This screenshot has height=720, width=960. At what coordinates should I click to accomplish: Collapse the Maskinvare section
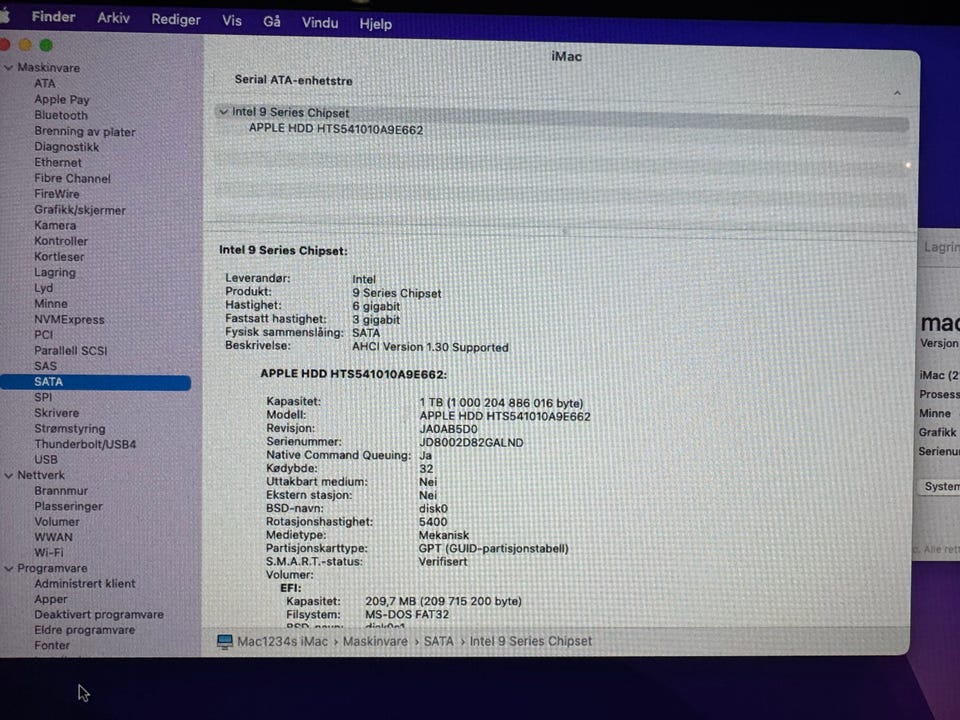(x=9, y=68)
